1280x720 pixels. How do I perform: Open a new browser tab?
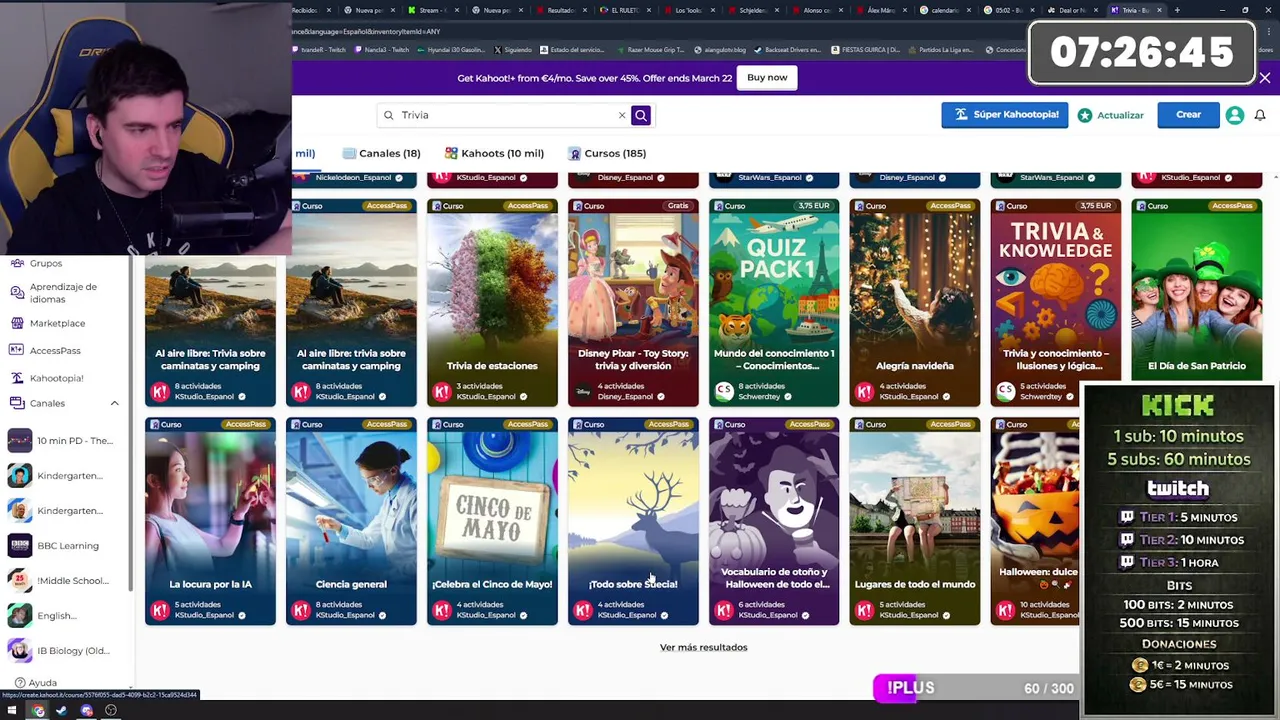click(x=1177, y=10)
